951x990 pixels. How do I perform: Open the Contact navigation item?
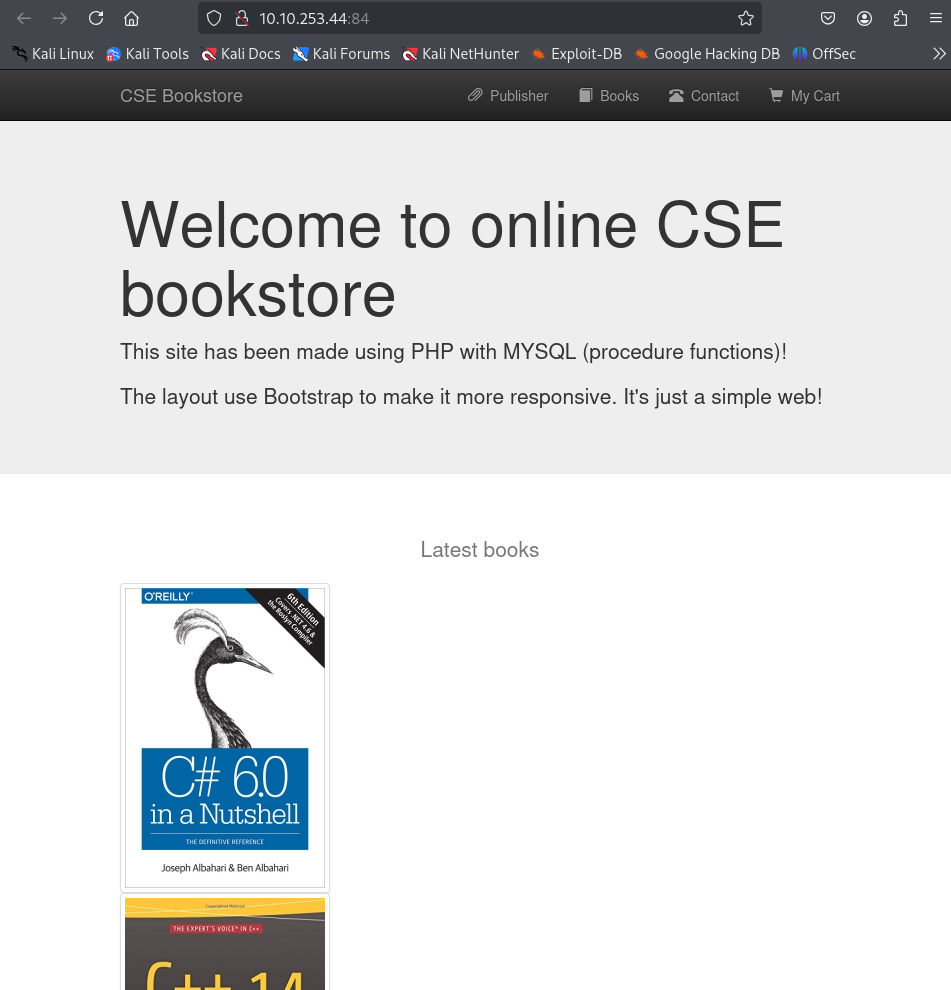703,96
